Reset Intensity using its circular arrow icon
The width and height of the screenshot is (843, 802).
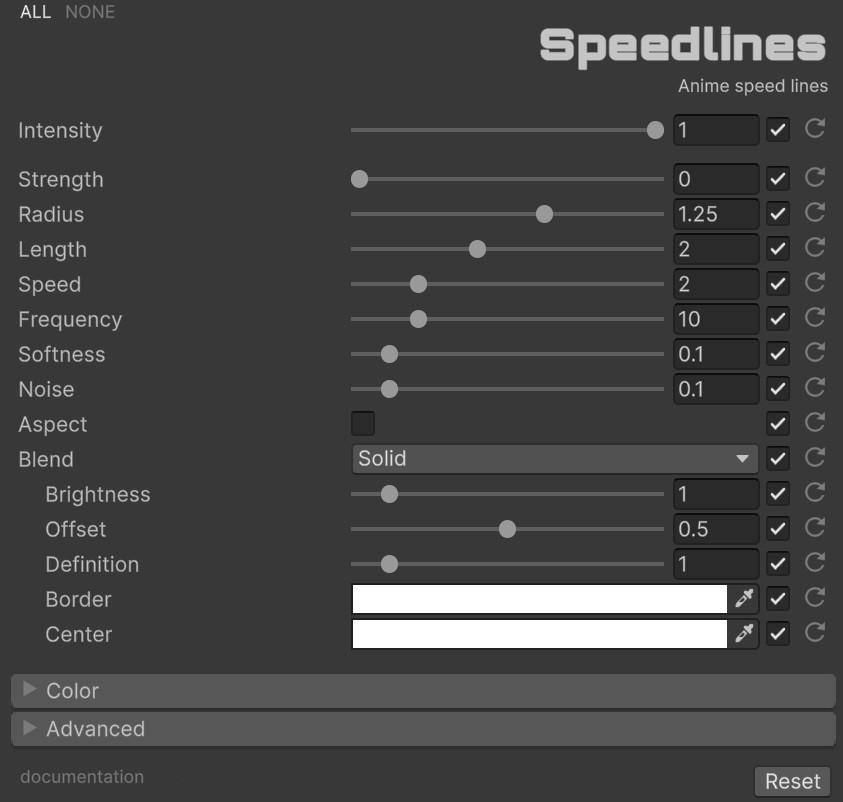click(815, 129)
